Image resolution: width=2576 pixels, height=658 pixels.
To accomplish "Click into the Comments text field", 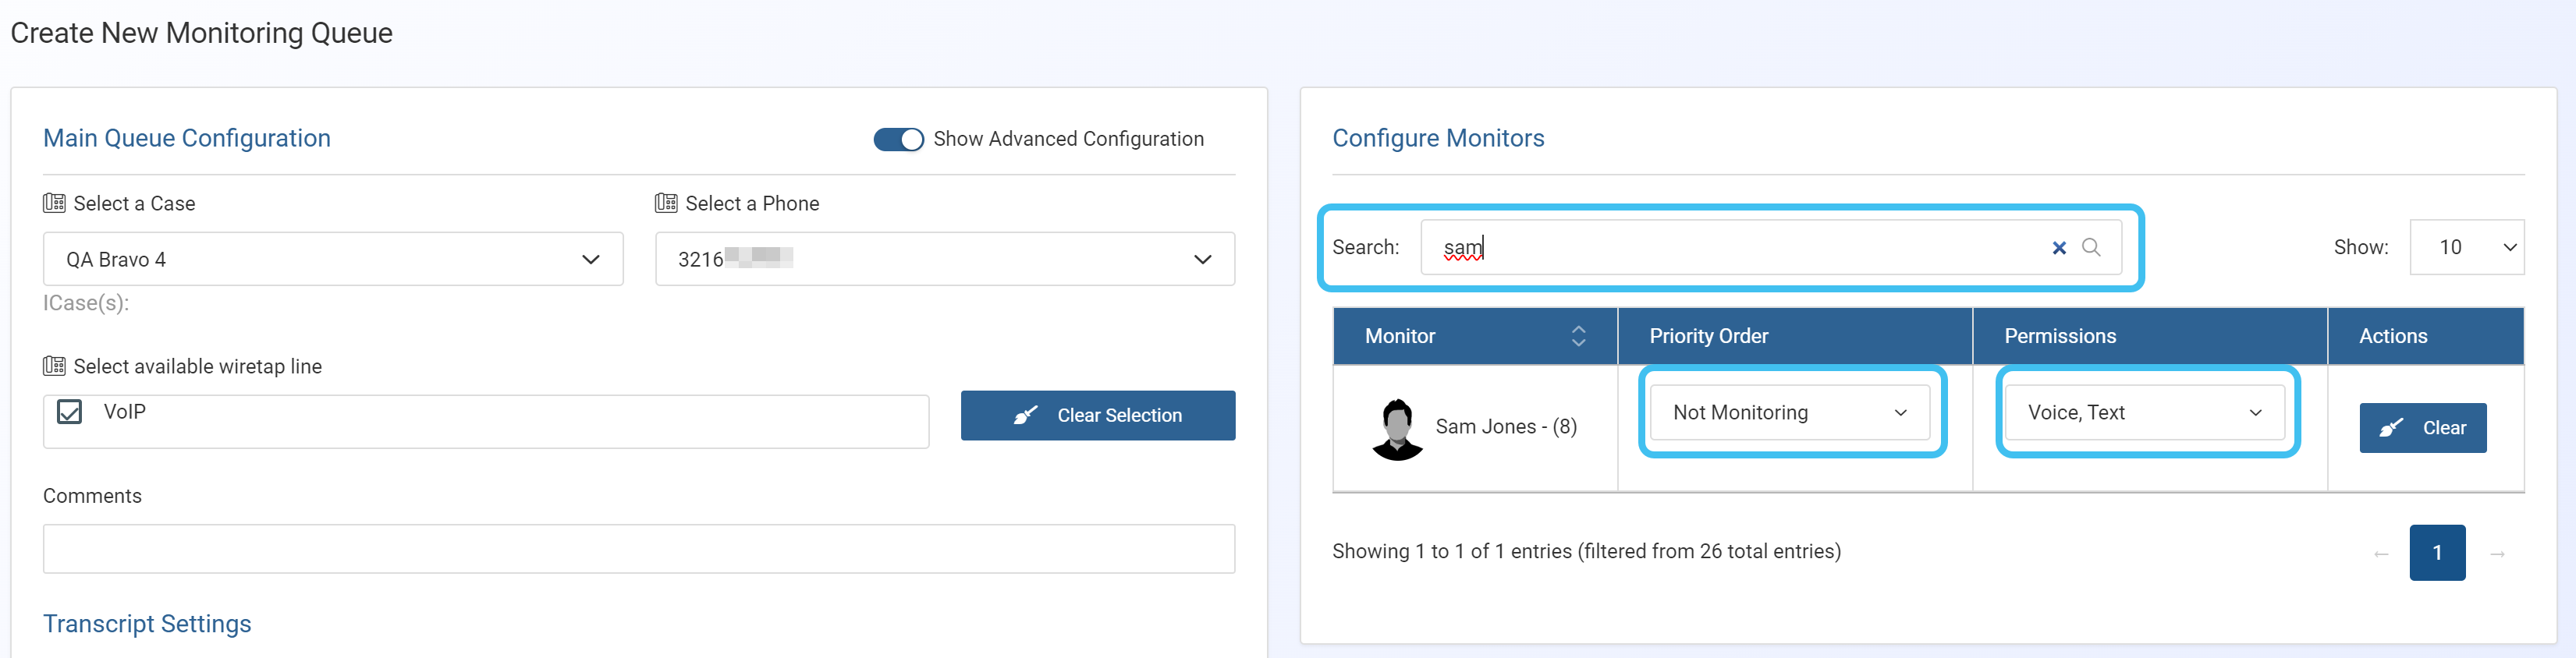I will [638, 549].
